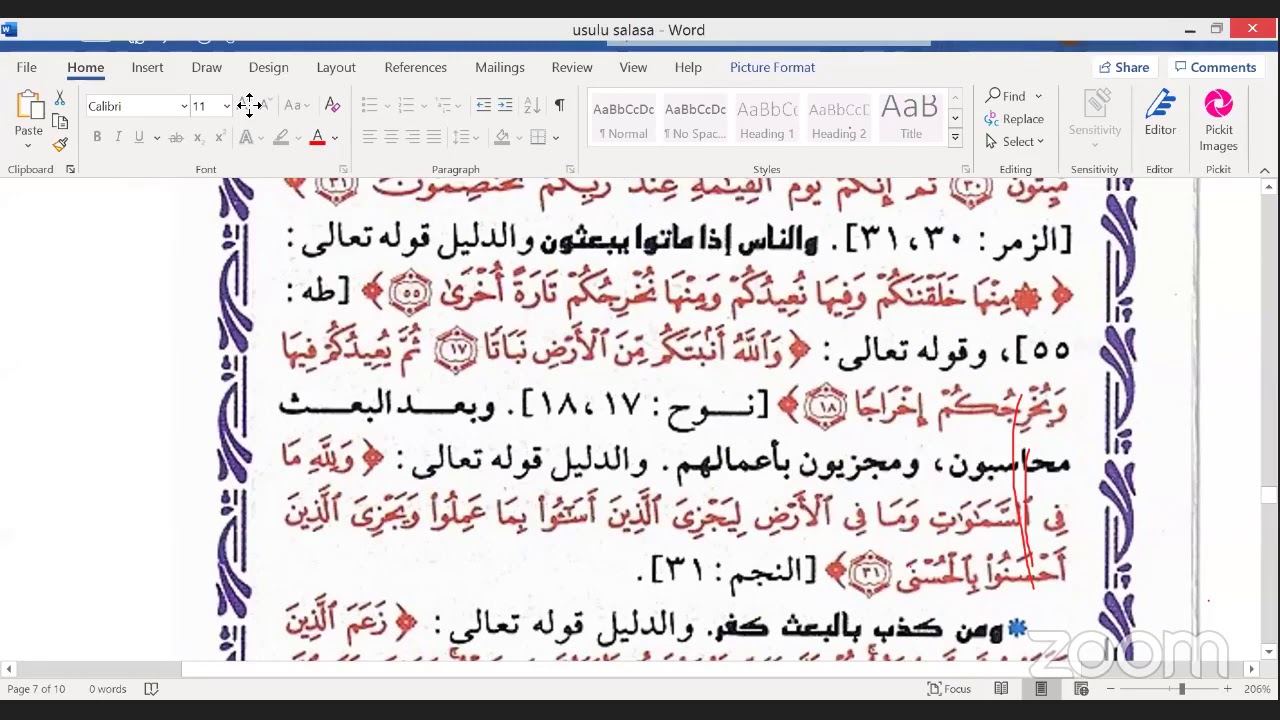Decrease the paragraph indent
This screenshot has width=1280, height=720.
484,105
